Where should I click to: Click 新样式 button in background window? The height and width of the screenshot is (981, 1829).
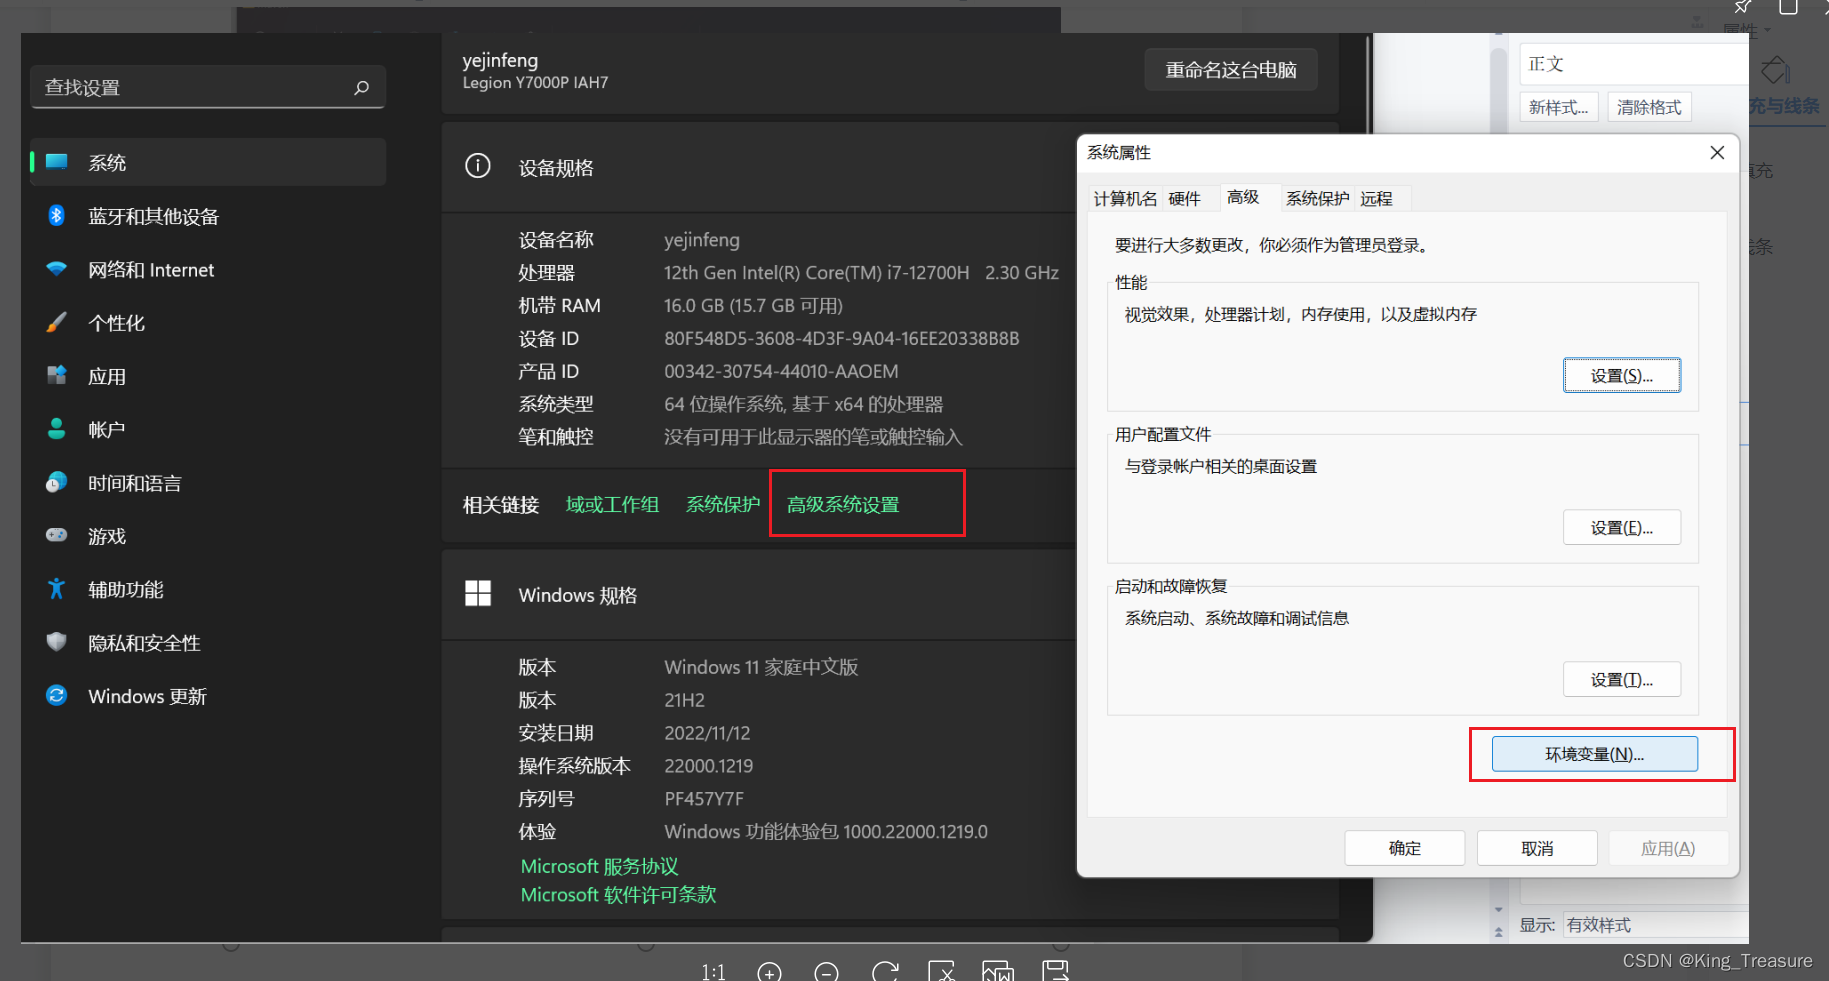point(1559,107)
